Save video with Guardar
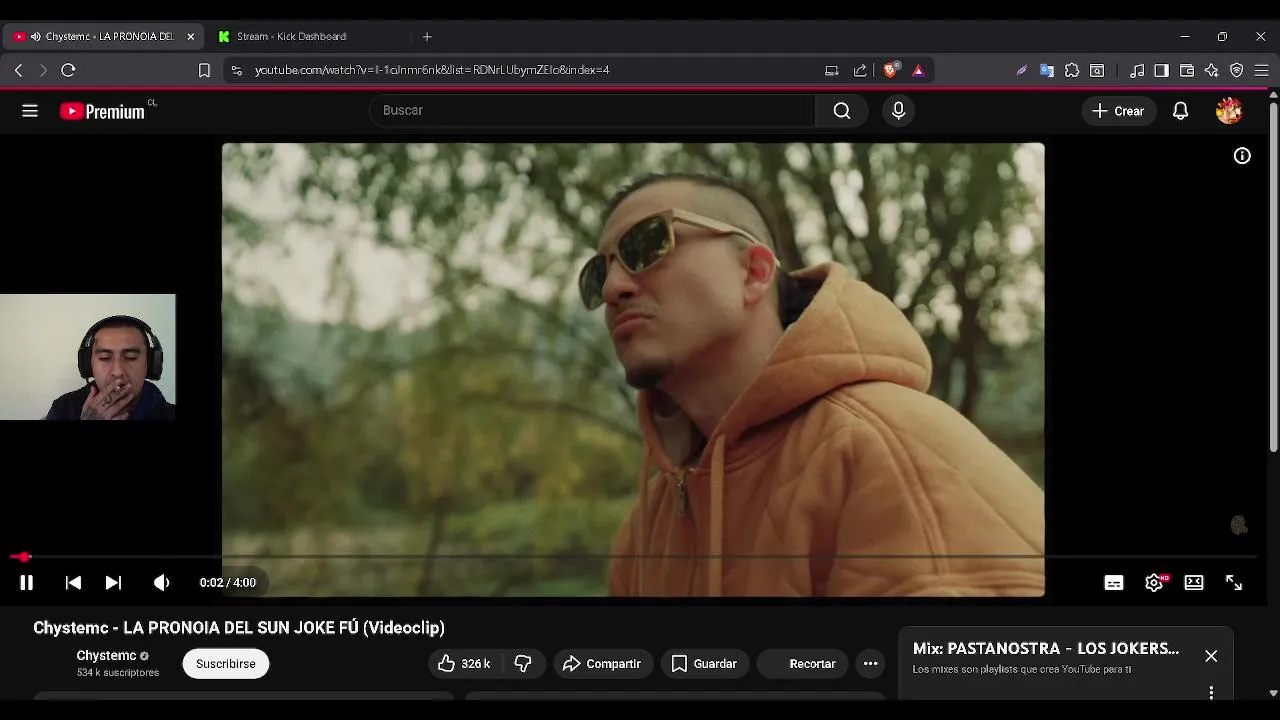 coord(704,664)
